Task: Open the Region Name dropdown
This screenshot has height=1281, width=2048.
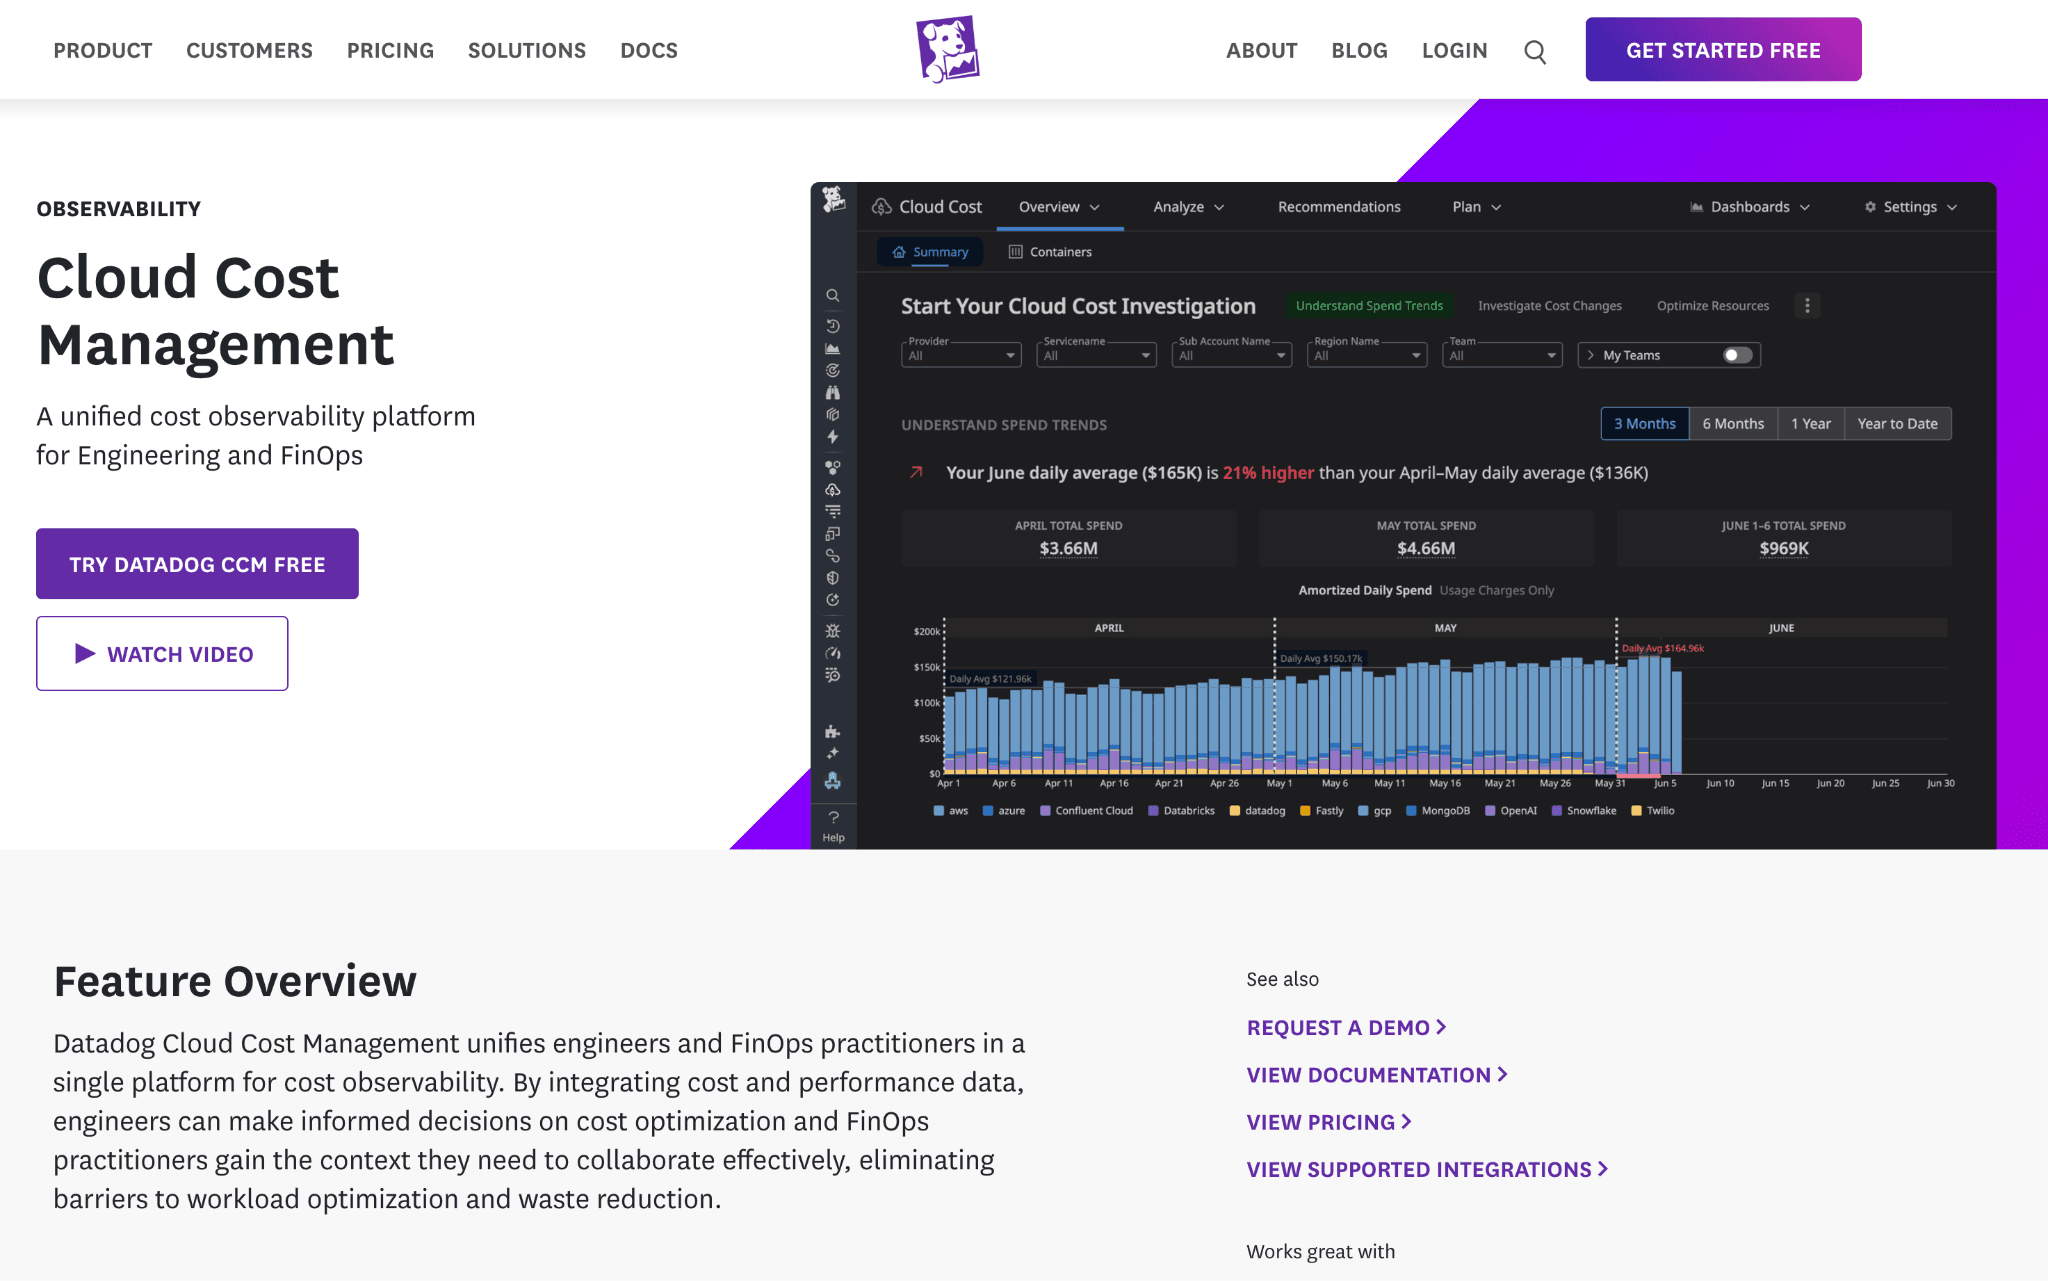Action: pyautogui.click(x=1366, y=355)
